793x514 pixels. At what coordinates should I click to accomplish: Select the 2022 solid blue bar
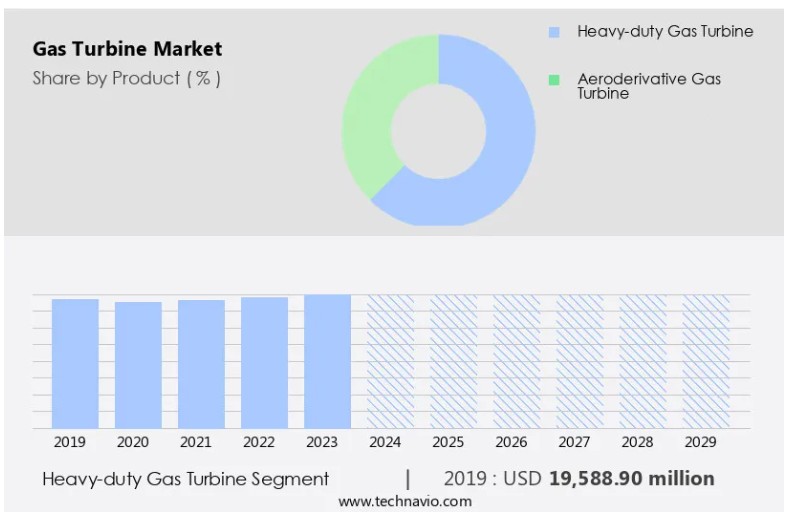(264, 363)
